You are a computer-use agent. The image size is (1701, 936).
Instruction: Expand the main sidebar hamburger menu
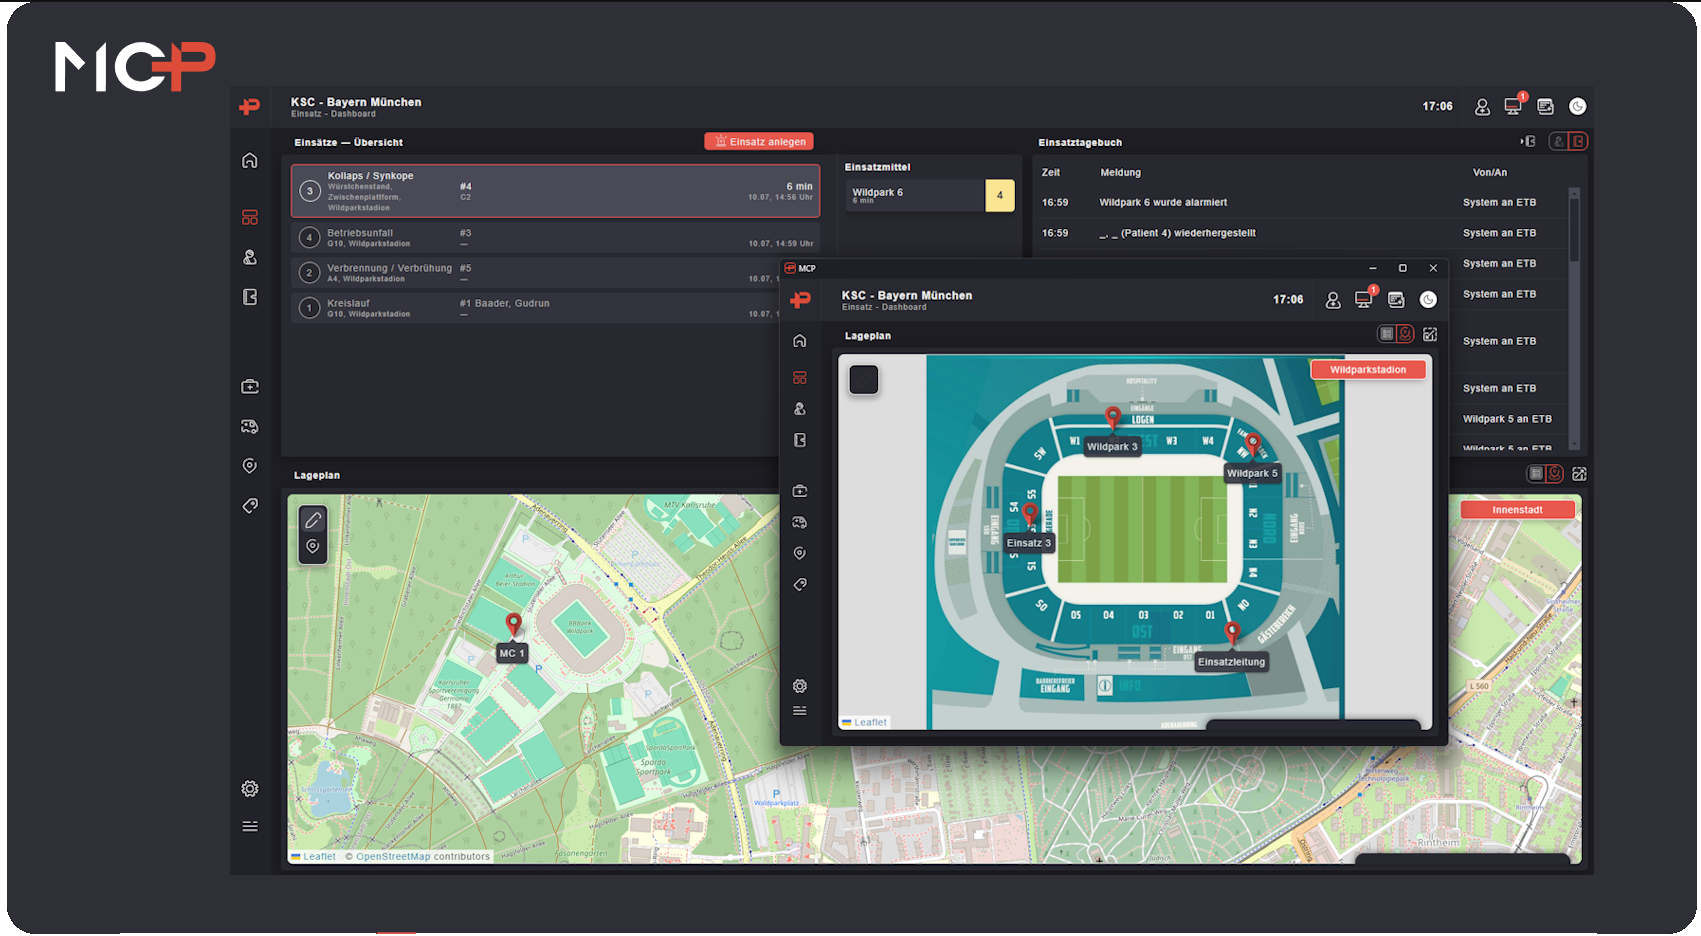(250, 827)
